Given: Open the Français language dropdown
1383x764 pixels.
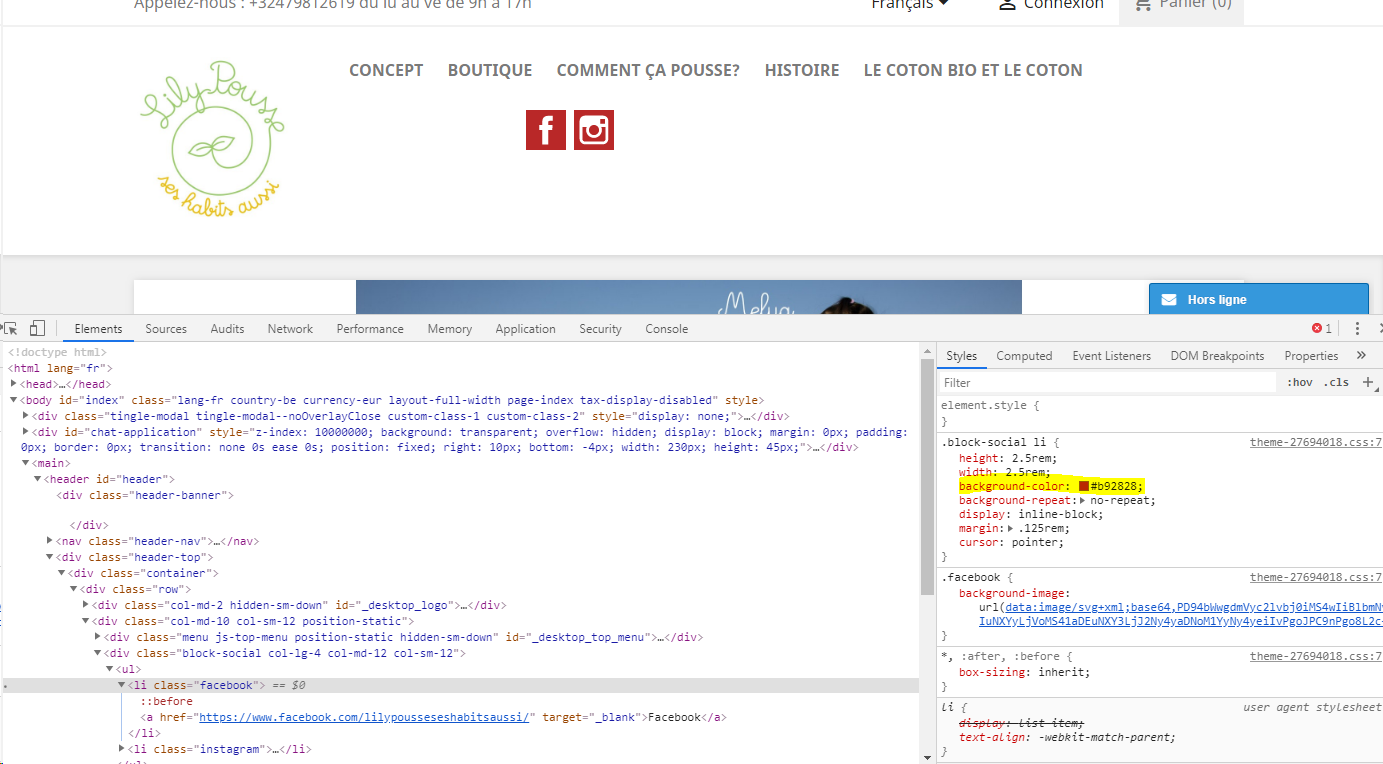Looking at the screenshot, I should tap(909, 5).
